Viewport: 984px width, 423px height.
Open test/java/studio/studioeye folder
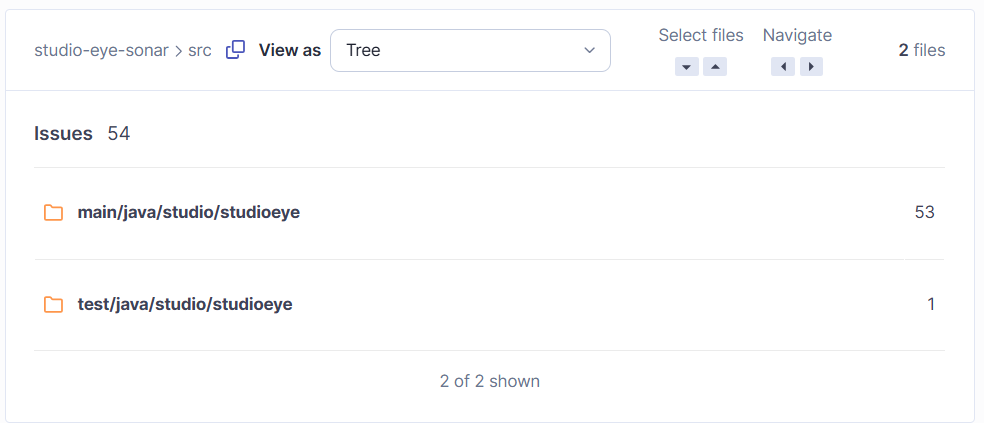tap(185, 304)
